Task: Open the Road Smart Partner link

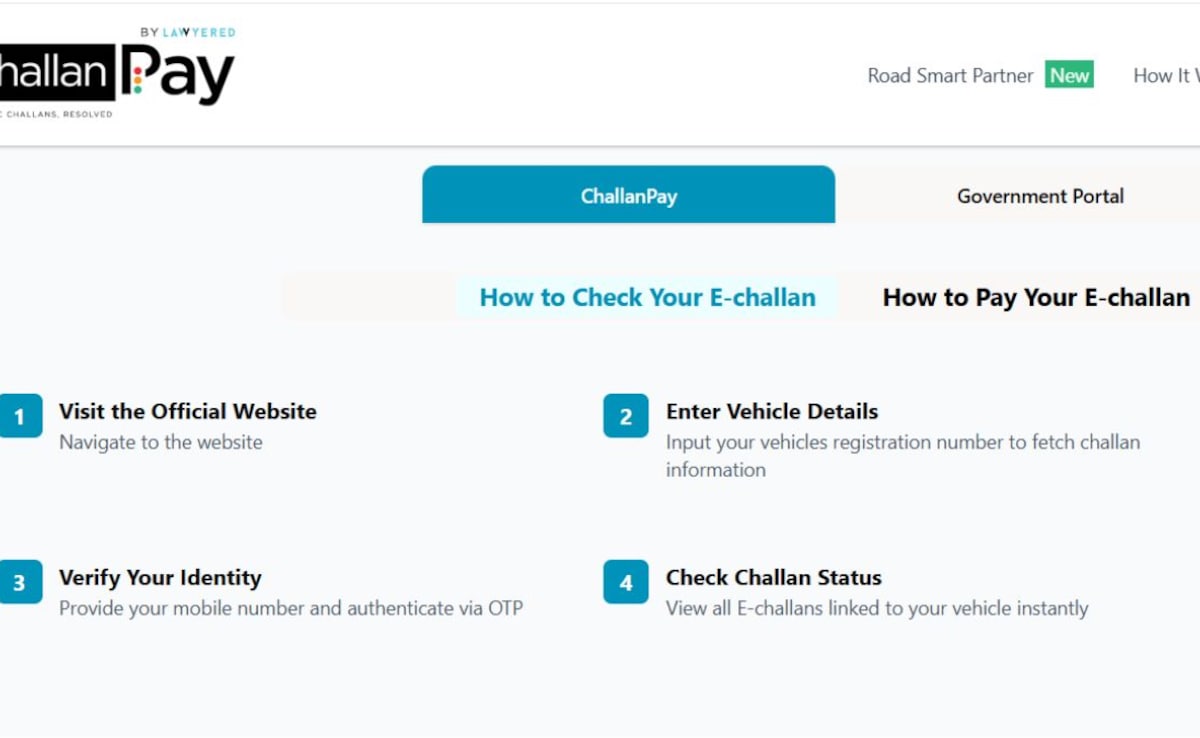Action: (x=949, y=76)
